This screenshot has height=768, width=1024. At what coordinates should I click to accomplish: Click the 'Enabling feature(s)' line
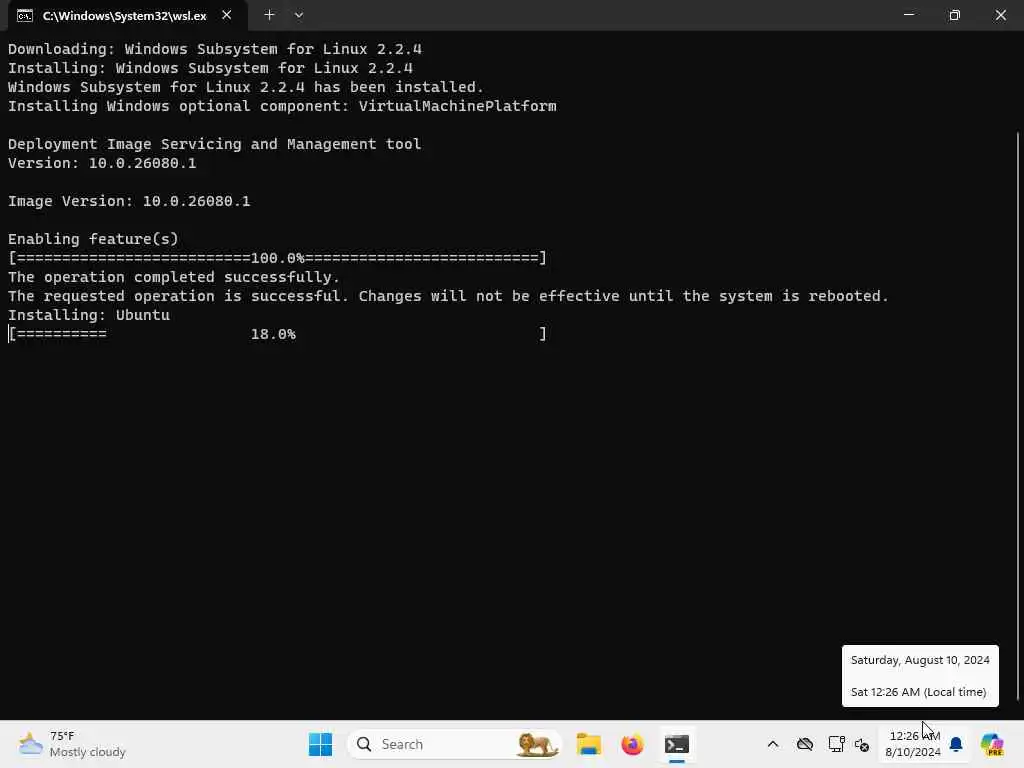pyautogui.click(x=93, y=239)
